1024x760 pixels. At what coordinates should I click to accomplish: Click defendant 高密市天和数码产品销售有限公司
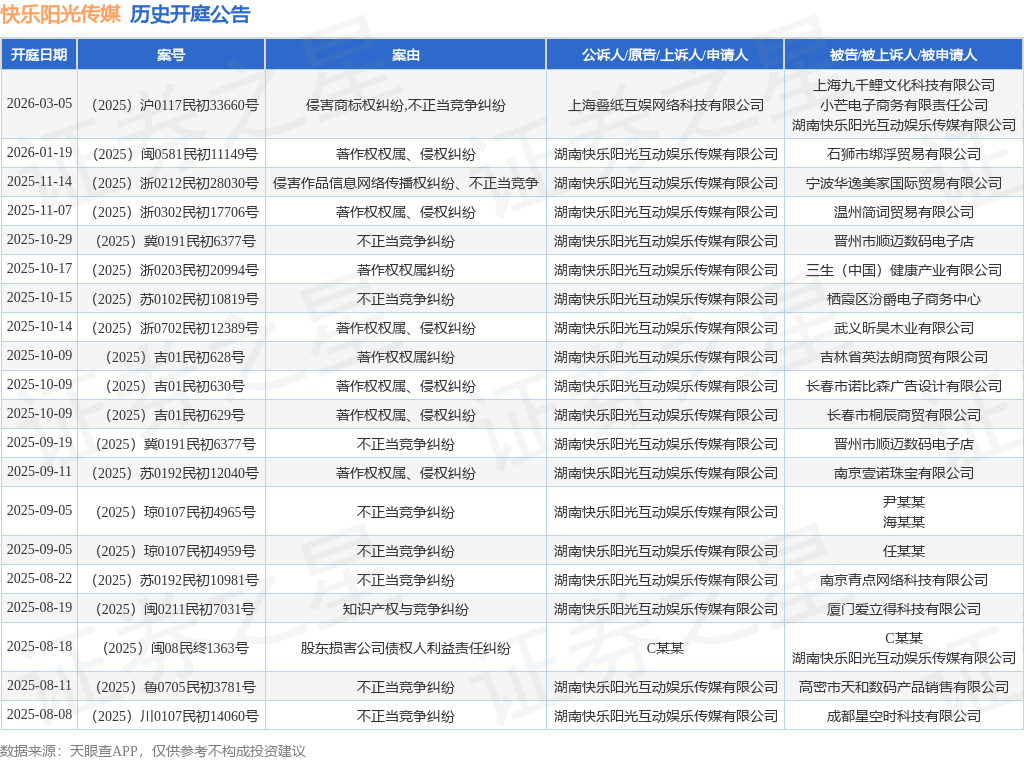click(x=904, y=688)
